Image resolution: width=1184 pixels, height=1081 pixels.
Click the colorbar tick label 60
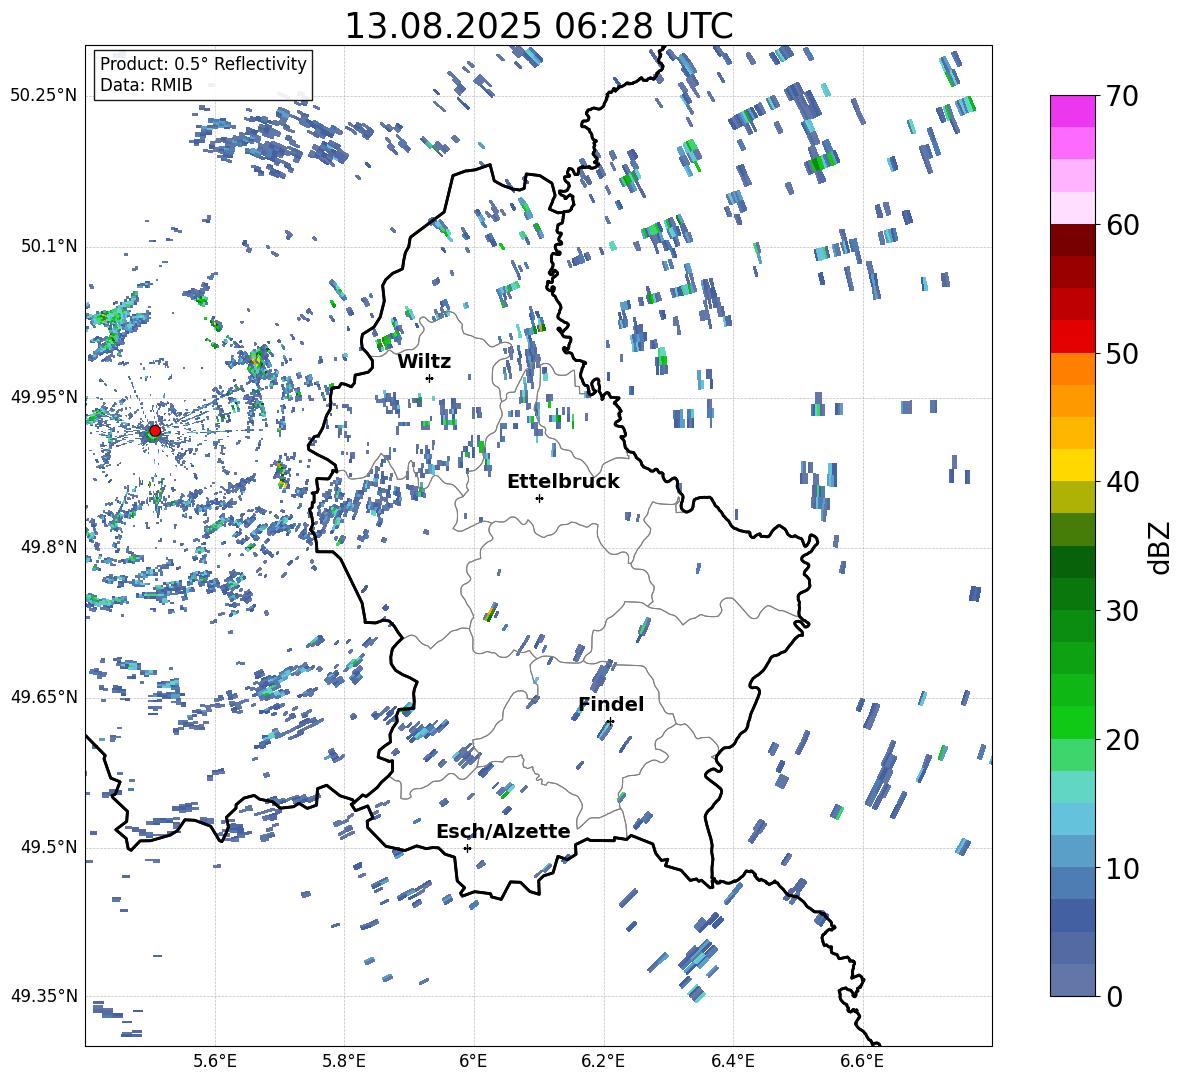(x=1122, y=225)
